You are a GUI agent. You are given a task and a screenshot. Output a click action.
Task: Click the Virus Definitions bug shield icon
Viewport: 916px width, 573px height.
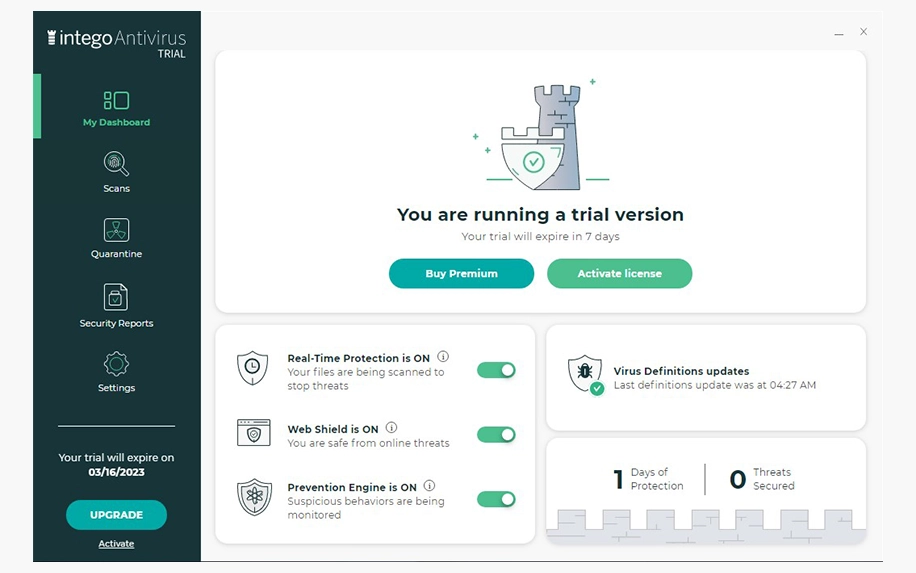click(585, 374)
